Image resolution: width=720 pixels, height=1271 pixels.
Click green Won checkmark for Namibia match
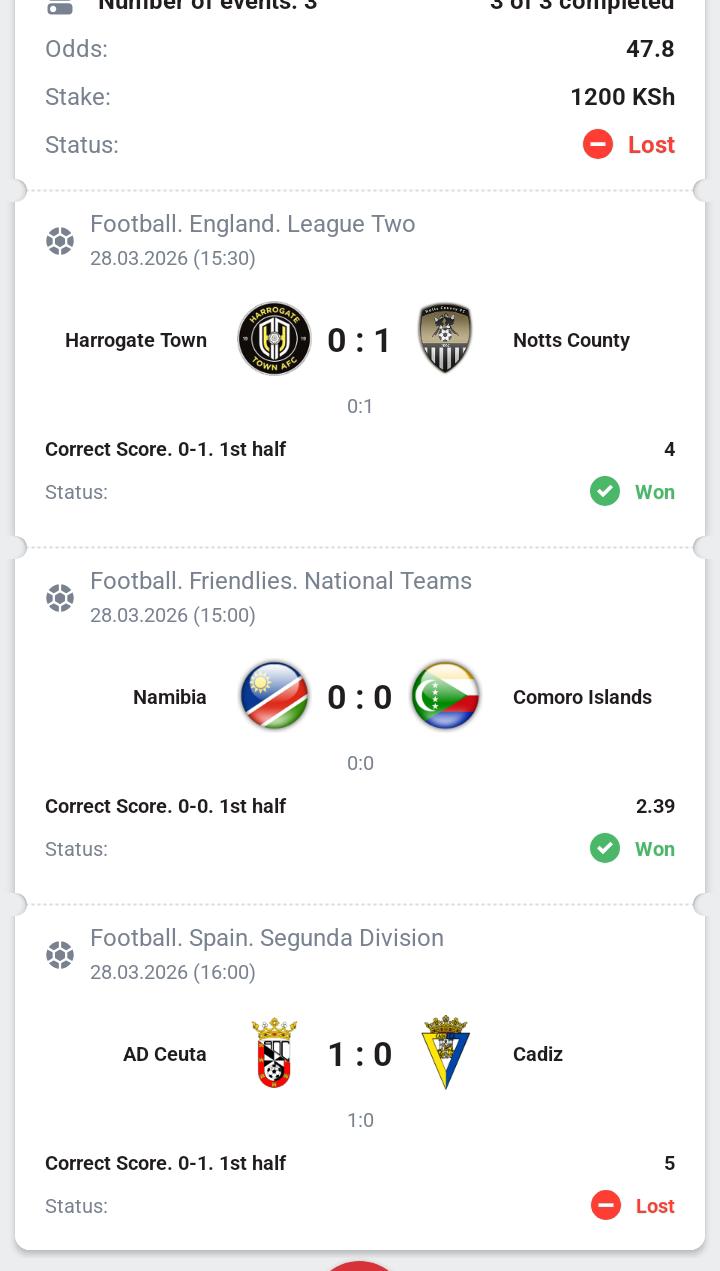[605, 849]
